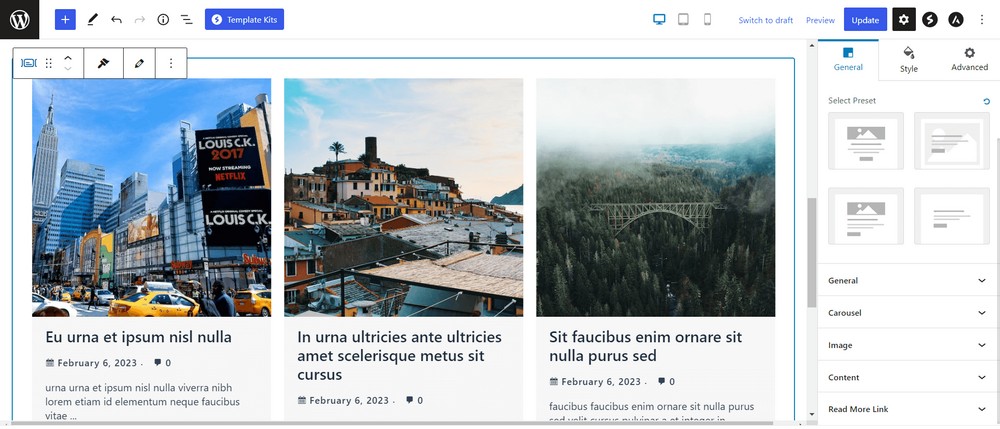Switch to tablet preview device icon
This screenshot has height=429, width=1000.
(x=683, y=19)
